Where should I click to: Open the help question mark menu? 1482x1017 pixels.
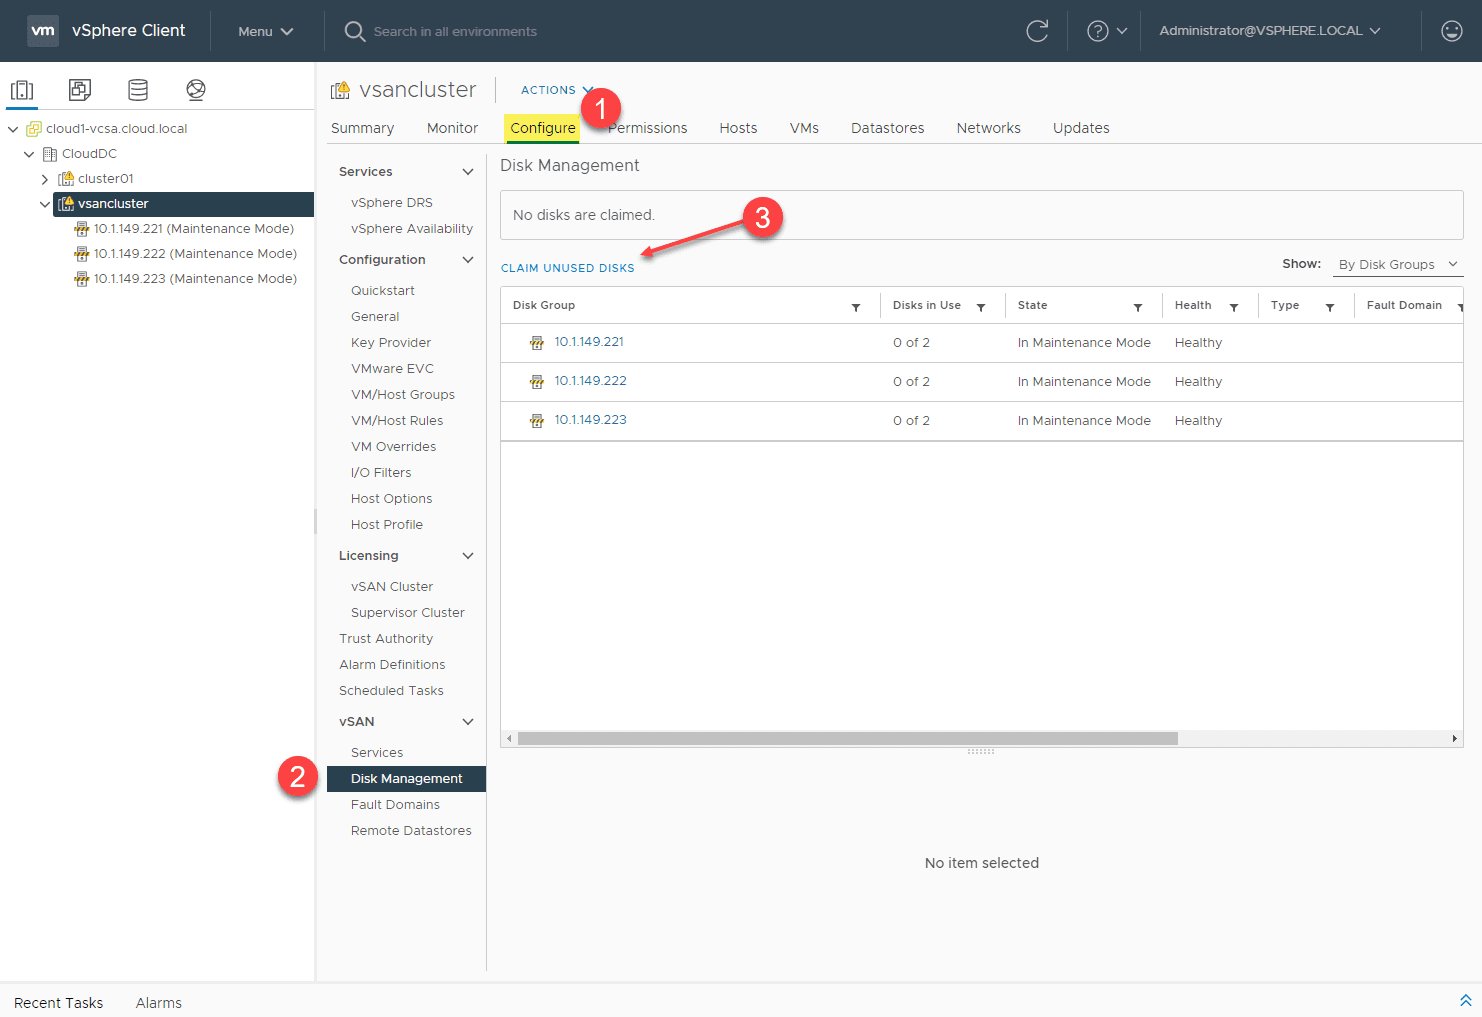tap(1106, 31)
